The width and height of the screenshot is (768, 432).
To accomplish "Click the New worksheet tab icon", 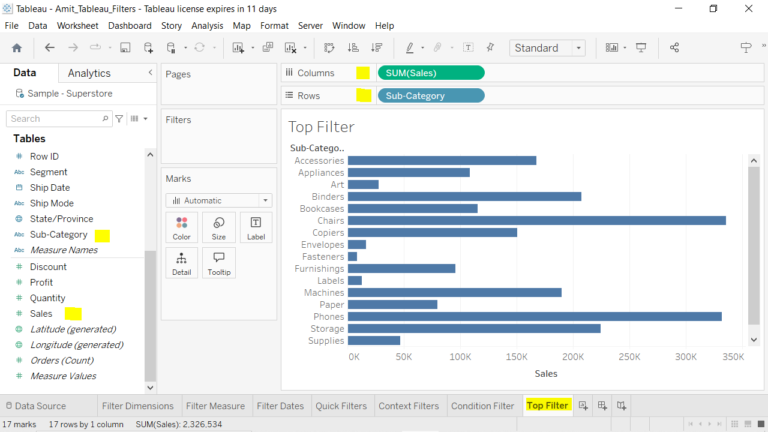I will pyautogui.click(x=584, y=406).
